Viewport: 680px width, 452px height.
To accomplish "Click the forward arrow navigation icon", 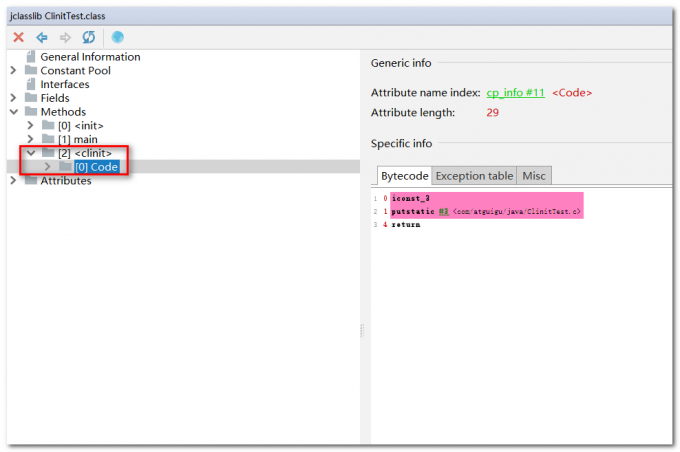I will pos(65,37).
